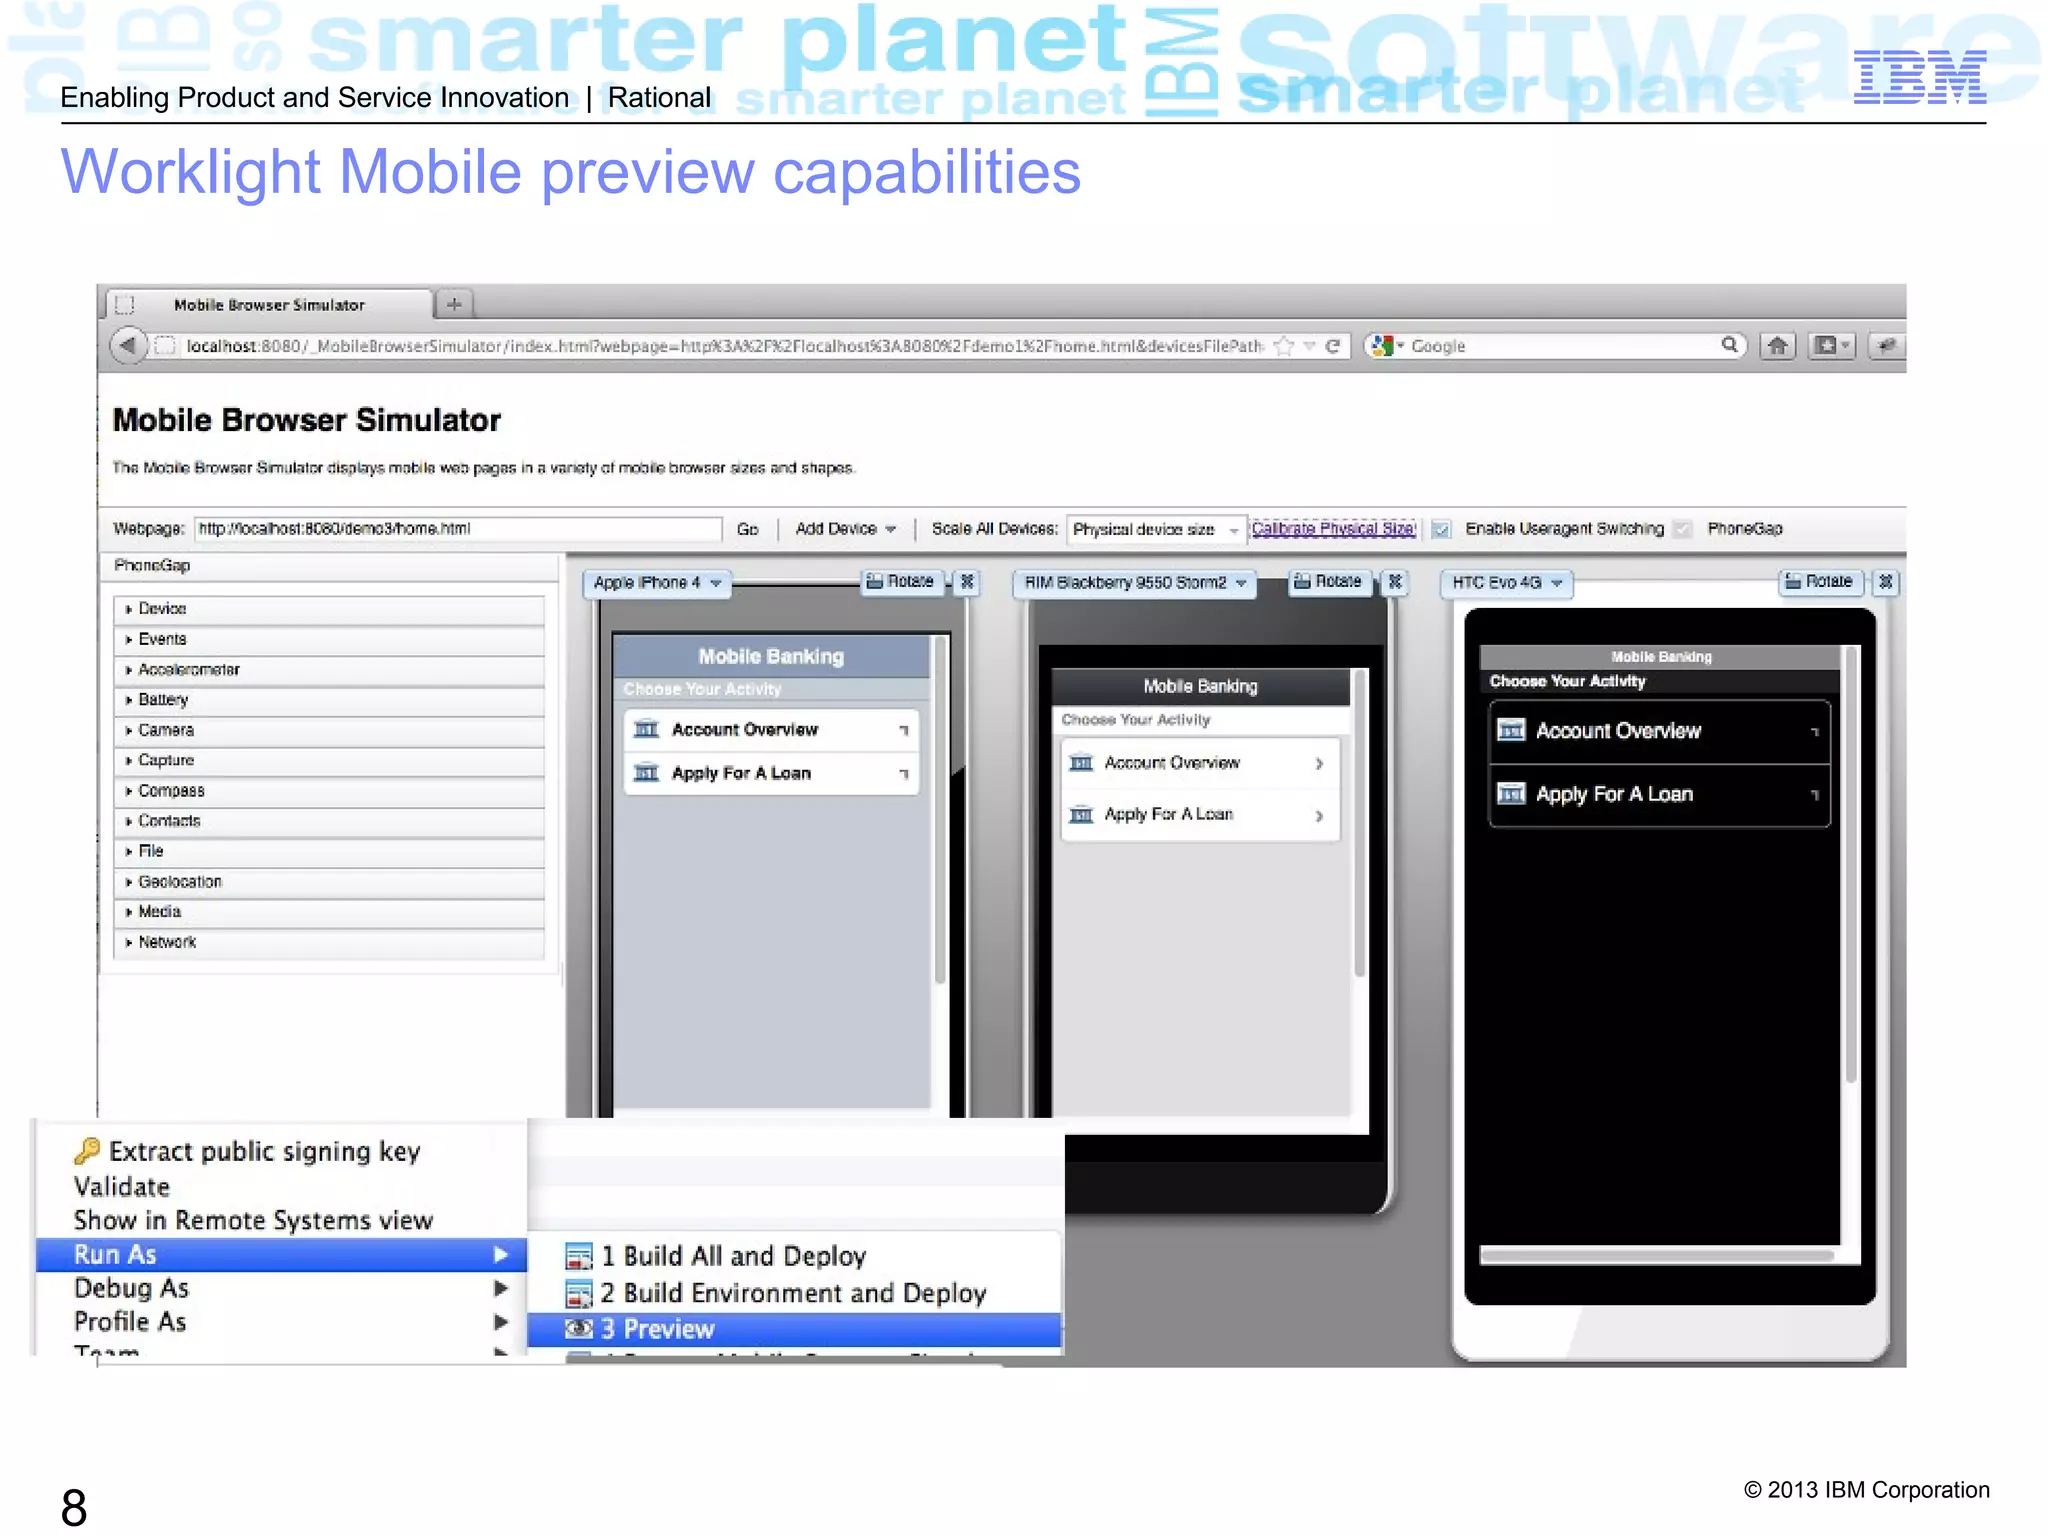Close the Apple iPhone 4 simulator
The image size is (2048, 1536).
coord(967,582)
